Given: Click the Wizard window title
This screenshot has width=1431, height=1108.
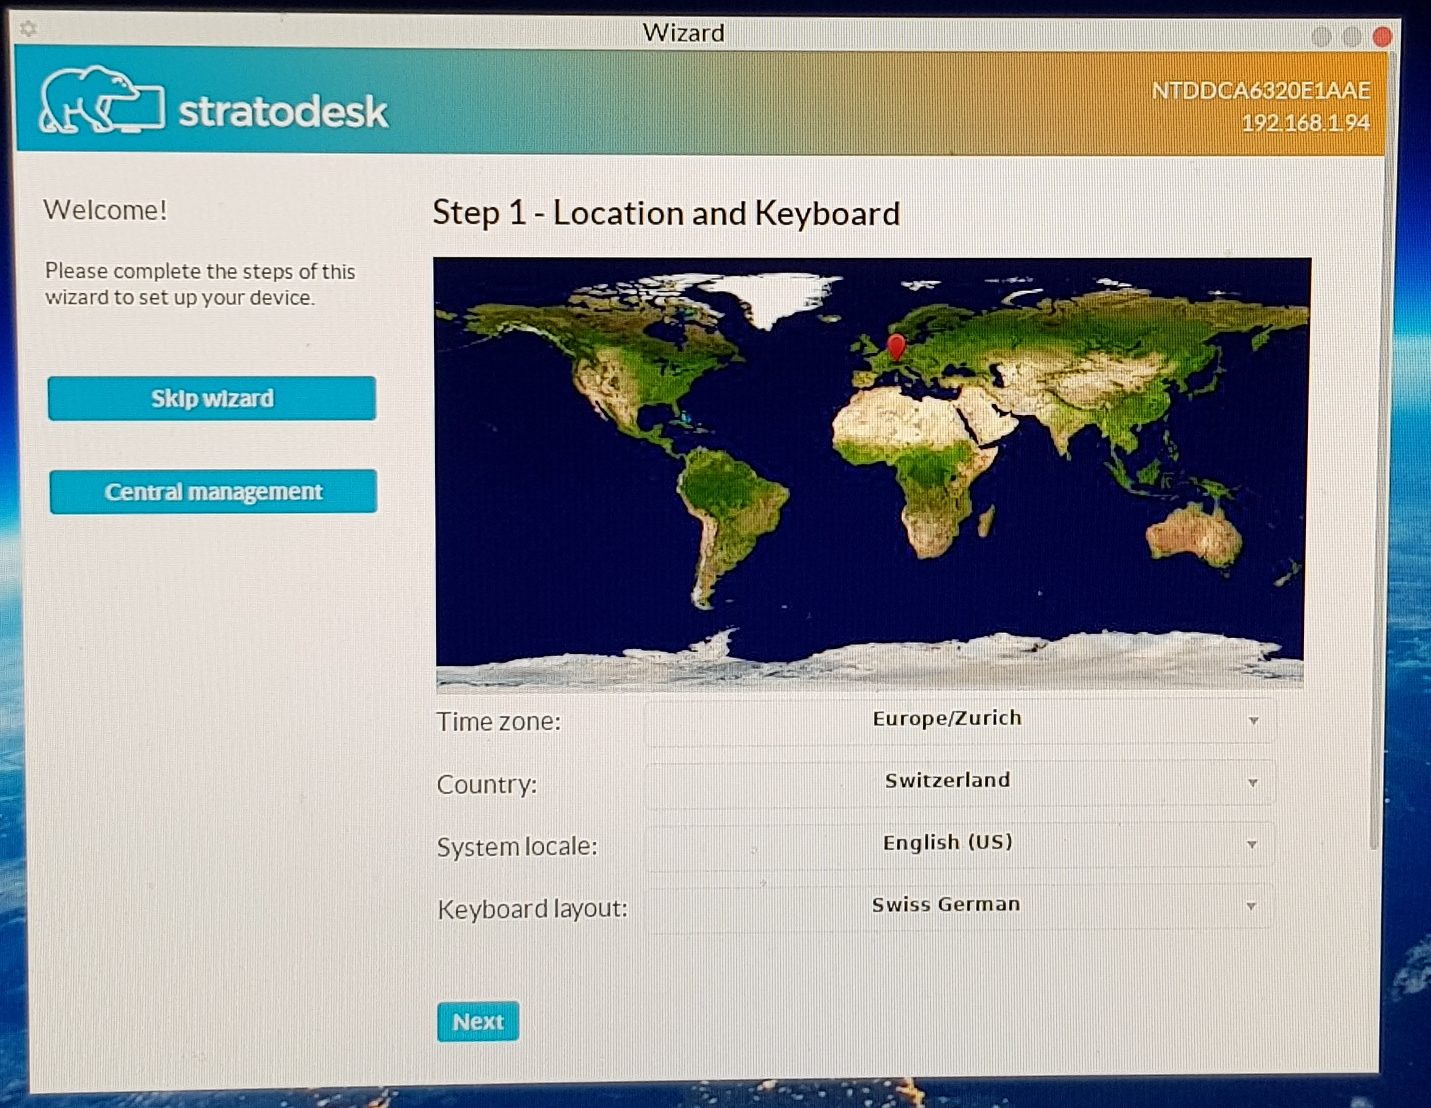Looking at the screenshot, I should [x=683, y=33].
